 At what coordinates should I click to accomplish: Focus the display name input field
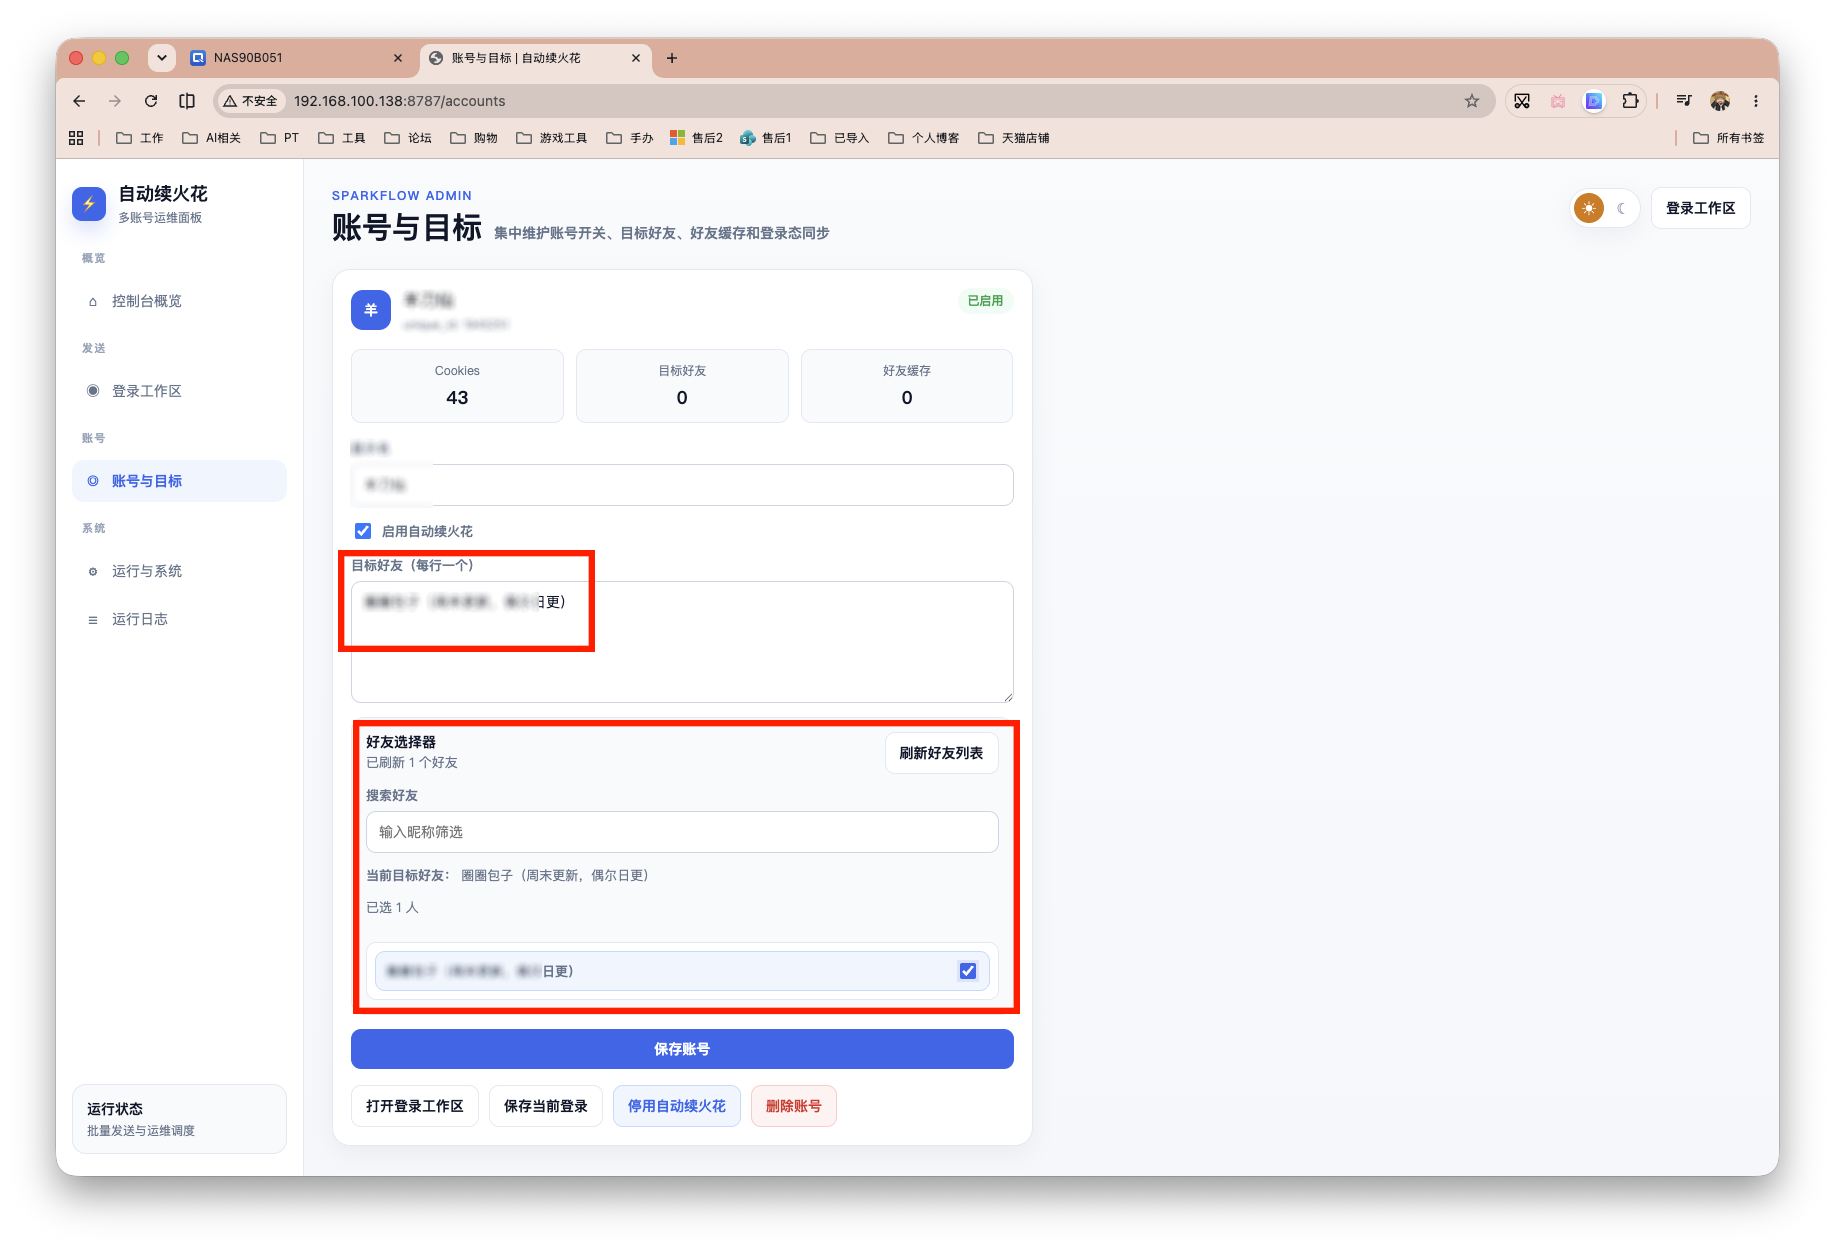(682, 485)
